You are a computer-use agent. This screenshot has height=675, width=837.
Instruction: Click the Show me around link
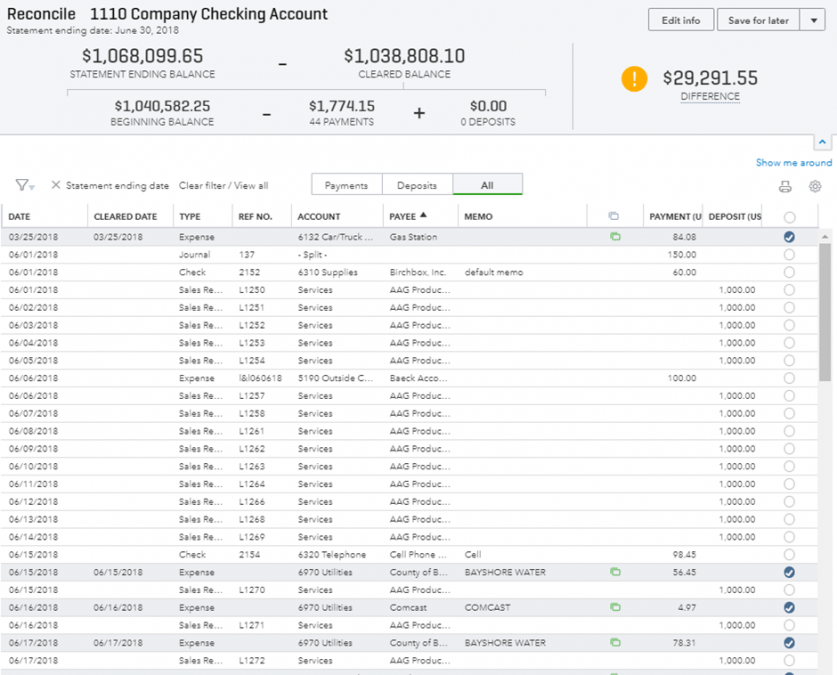click(793, 162)
